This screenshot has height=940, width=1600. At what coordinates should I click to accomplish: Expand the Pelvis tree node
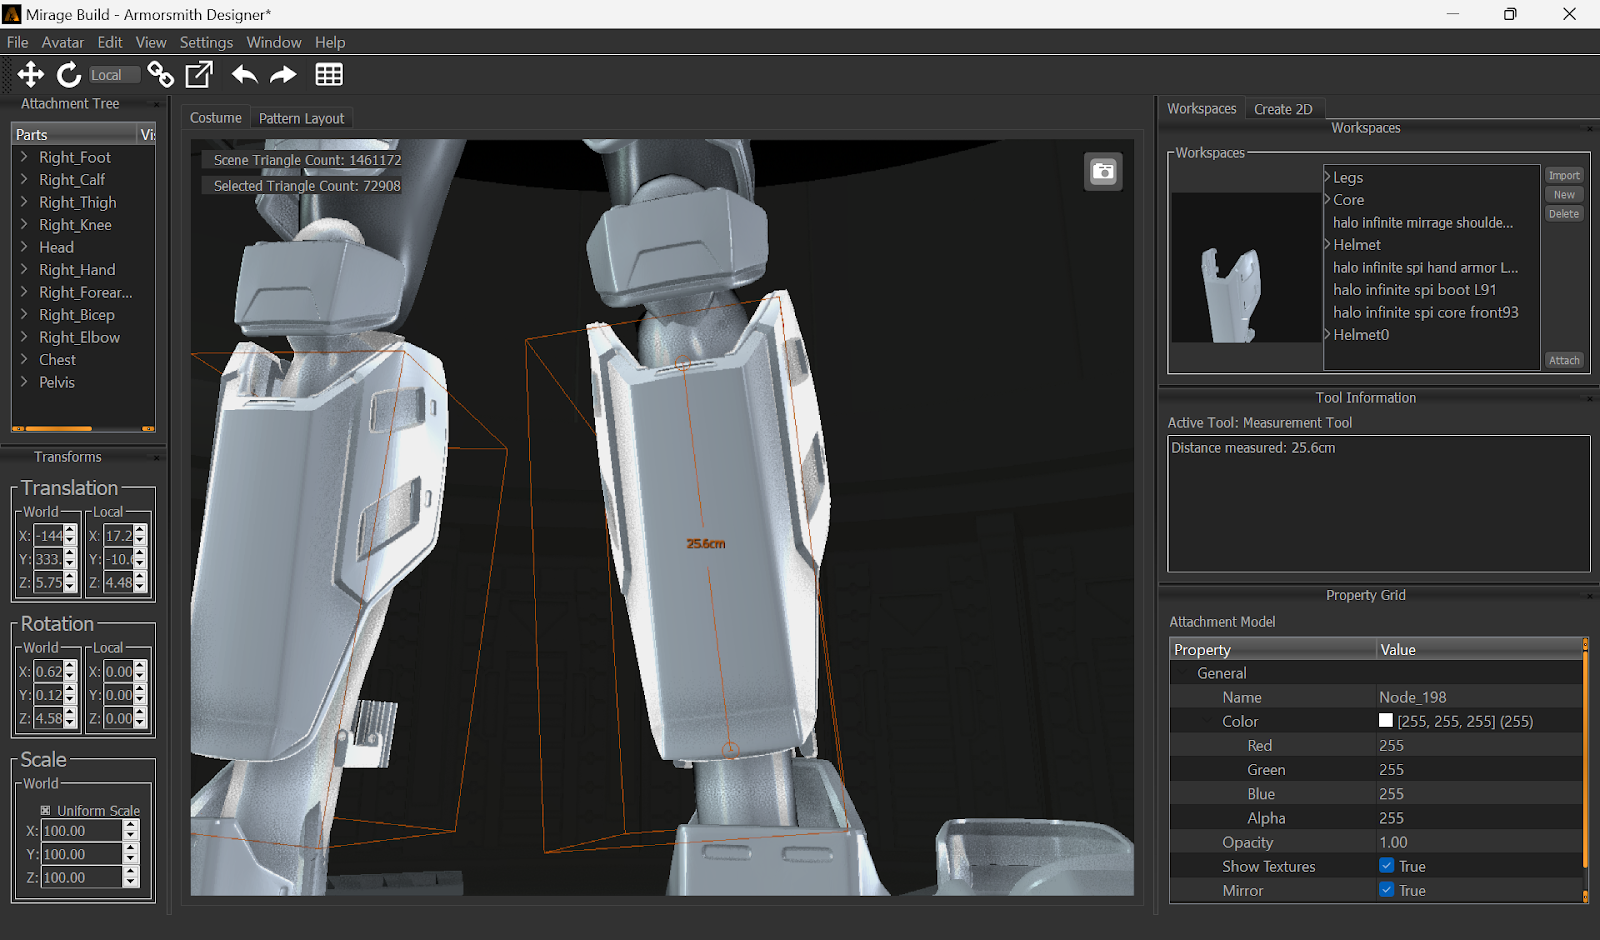click(x=24, y=382)
